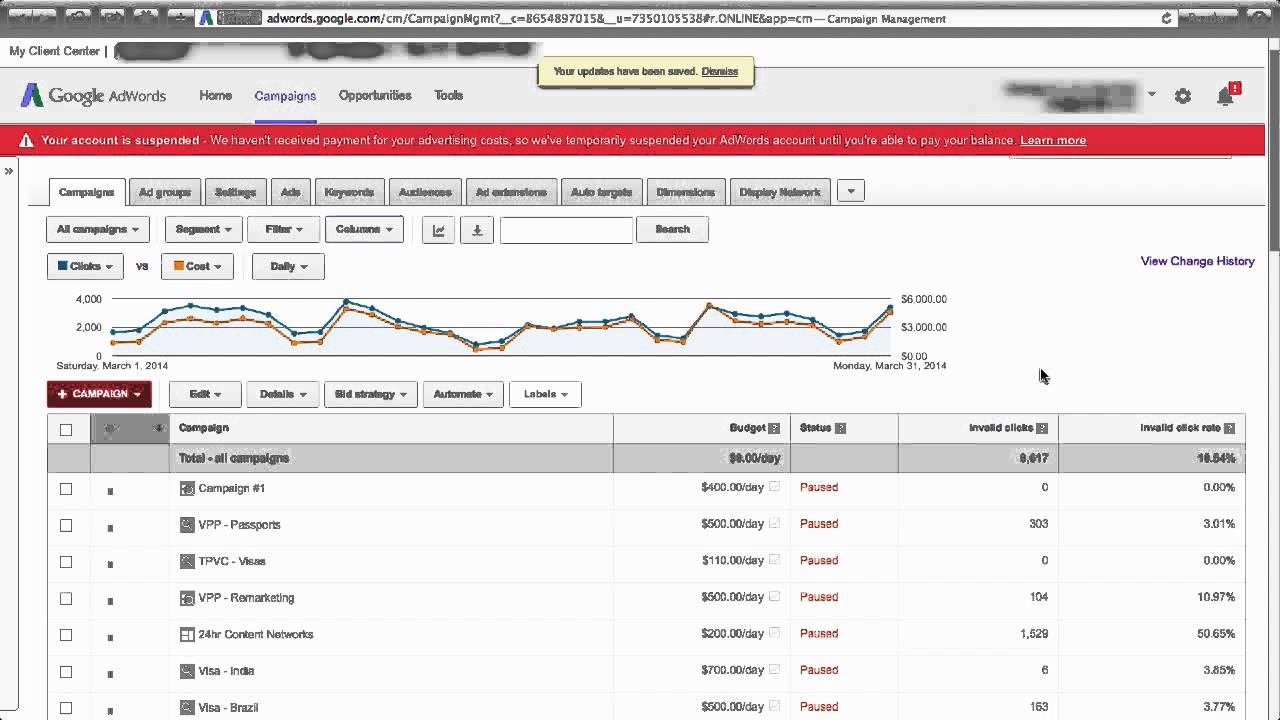1280x720 pixels.
Task: Open the notifications bell
Action: tap(1226, 95)
